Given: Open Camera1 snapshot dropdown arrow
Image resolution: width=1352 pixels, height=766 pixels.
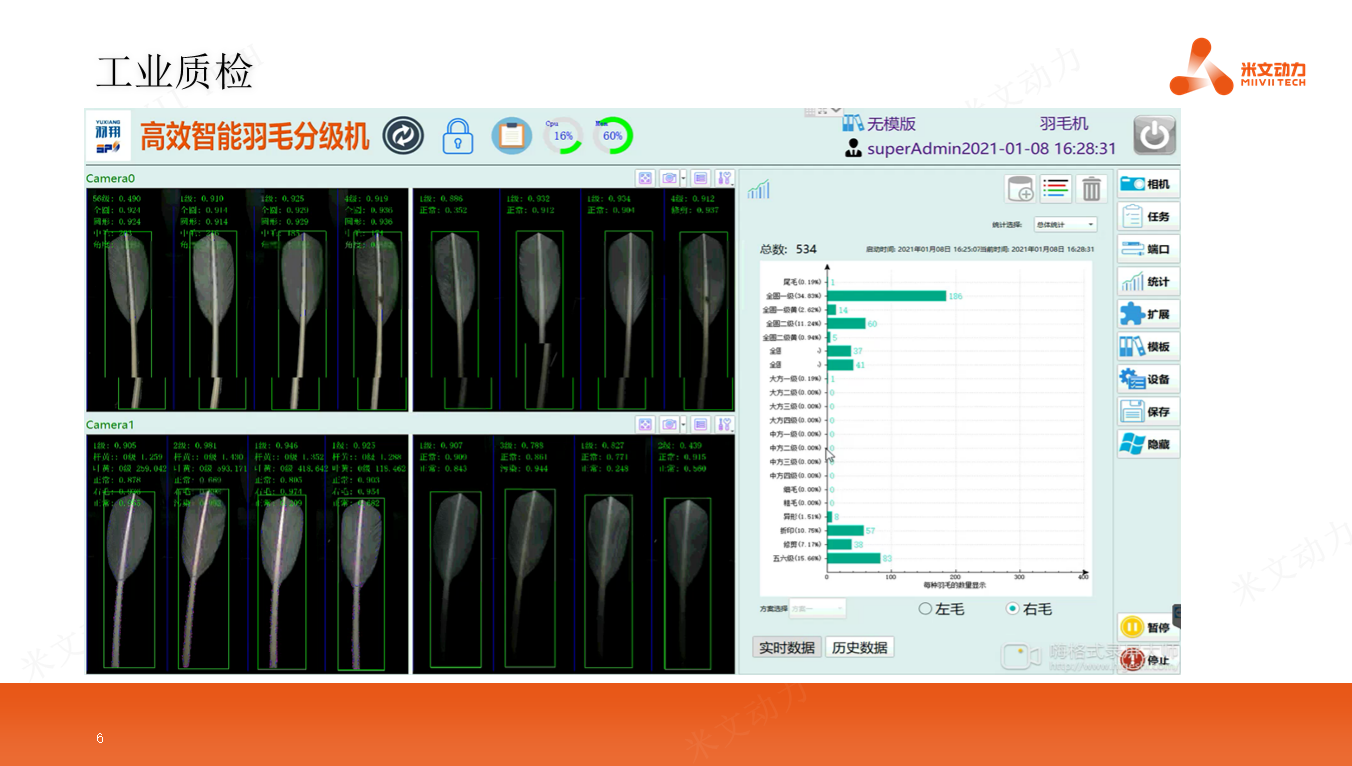Looking at the screenshot, I should pos(683,425).
